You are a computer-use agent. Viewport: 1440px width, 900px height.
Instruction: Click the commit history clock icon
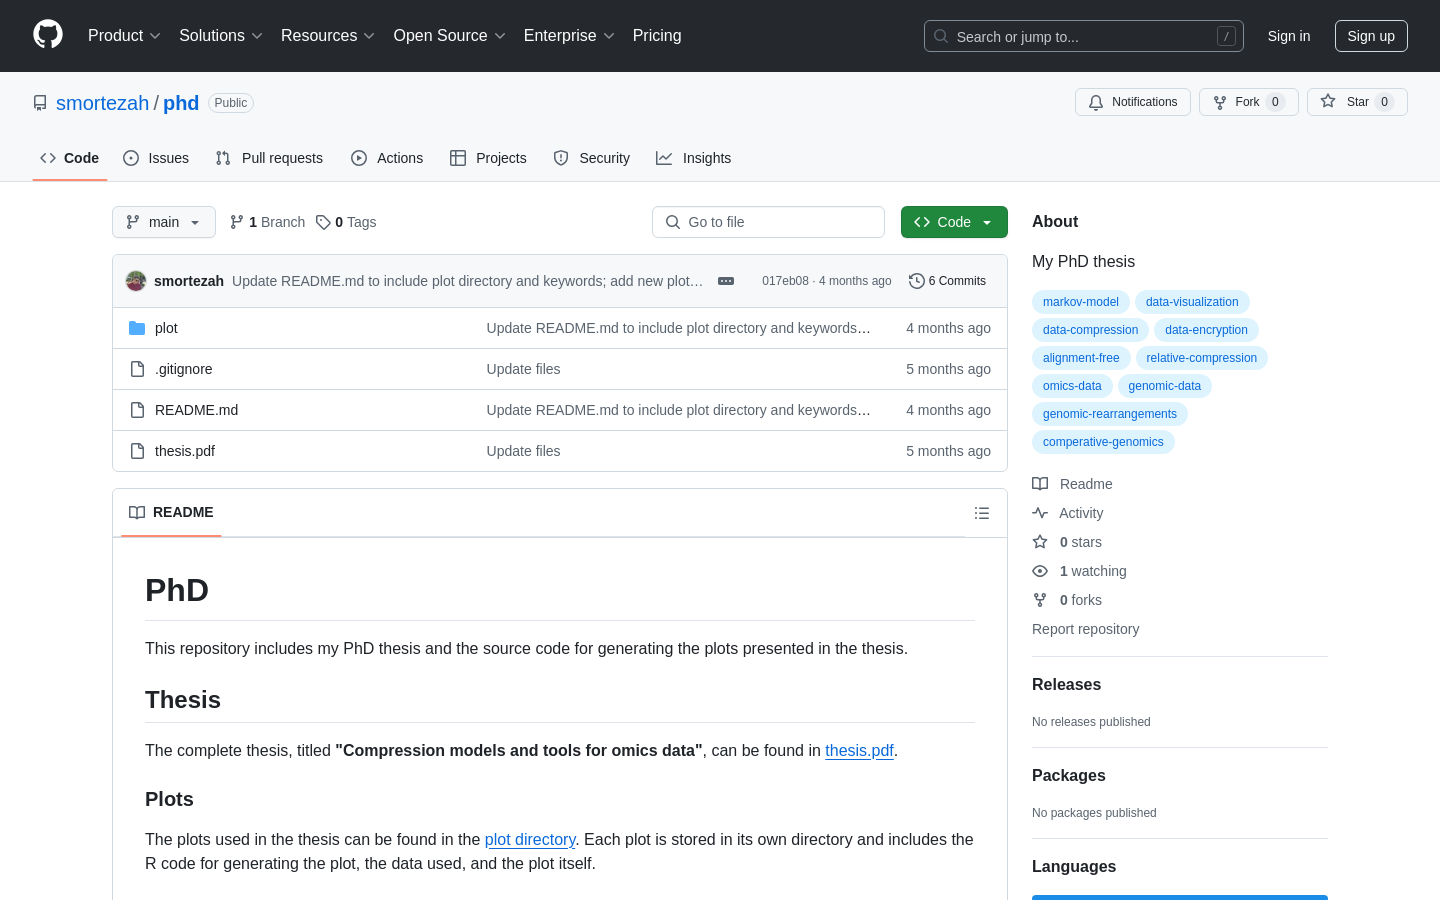916,281
